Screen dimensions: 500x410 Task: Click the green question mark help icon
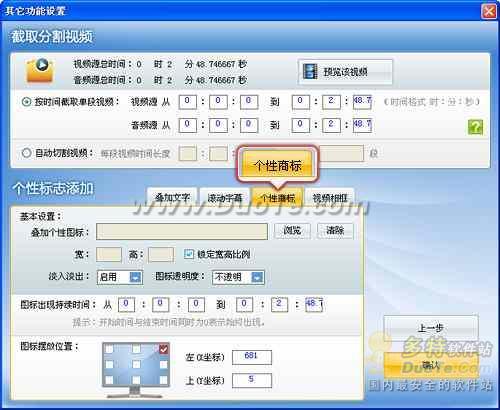point(475,127)
